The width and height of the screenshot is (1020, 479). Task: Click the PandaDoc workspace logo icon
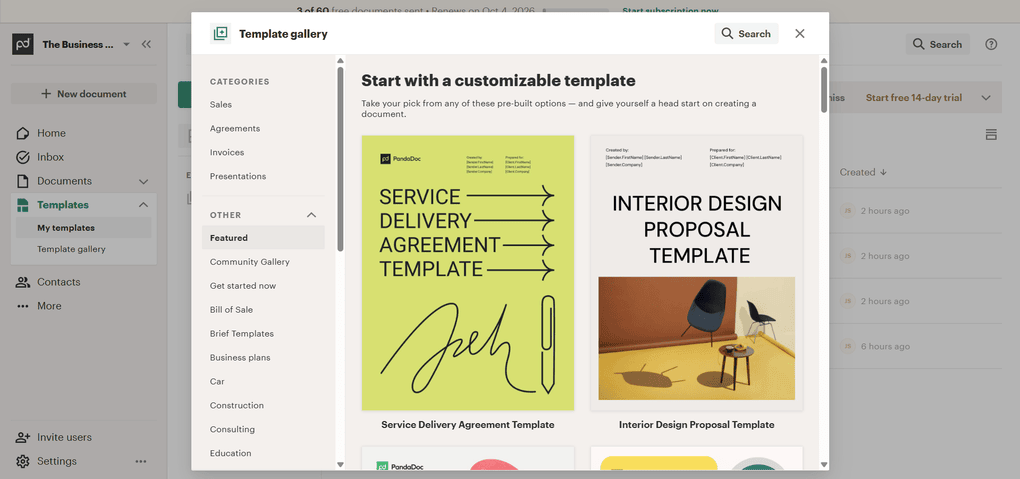[23, 44]
